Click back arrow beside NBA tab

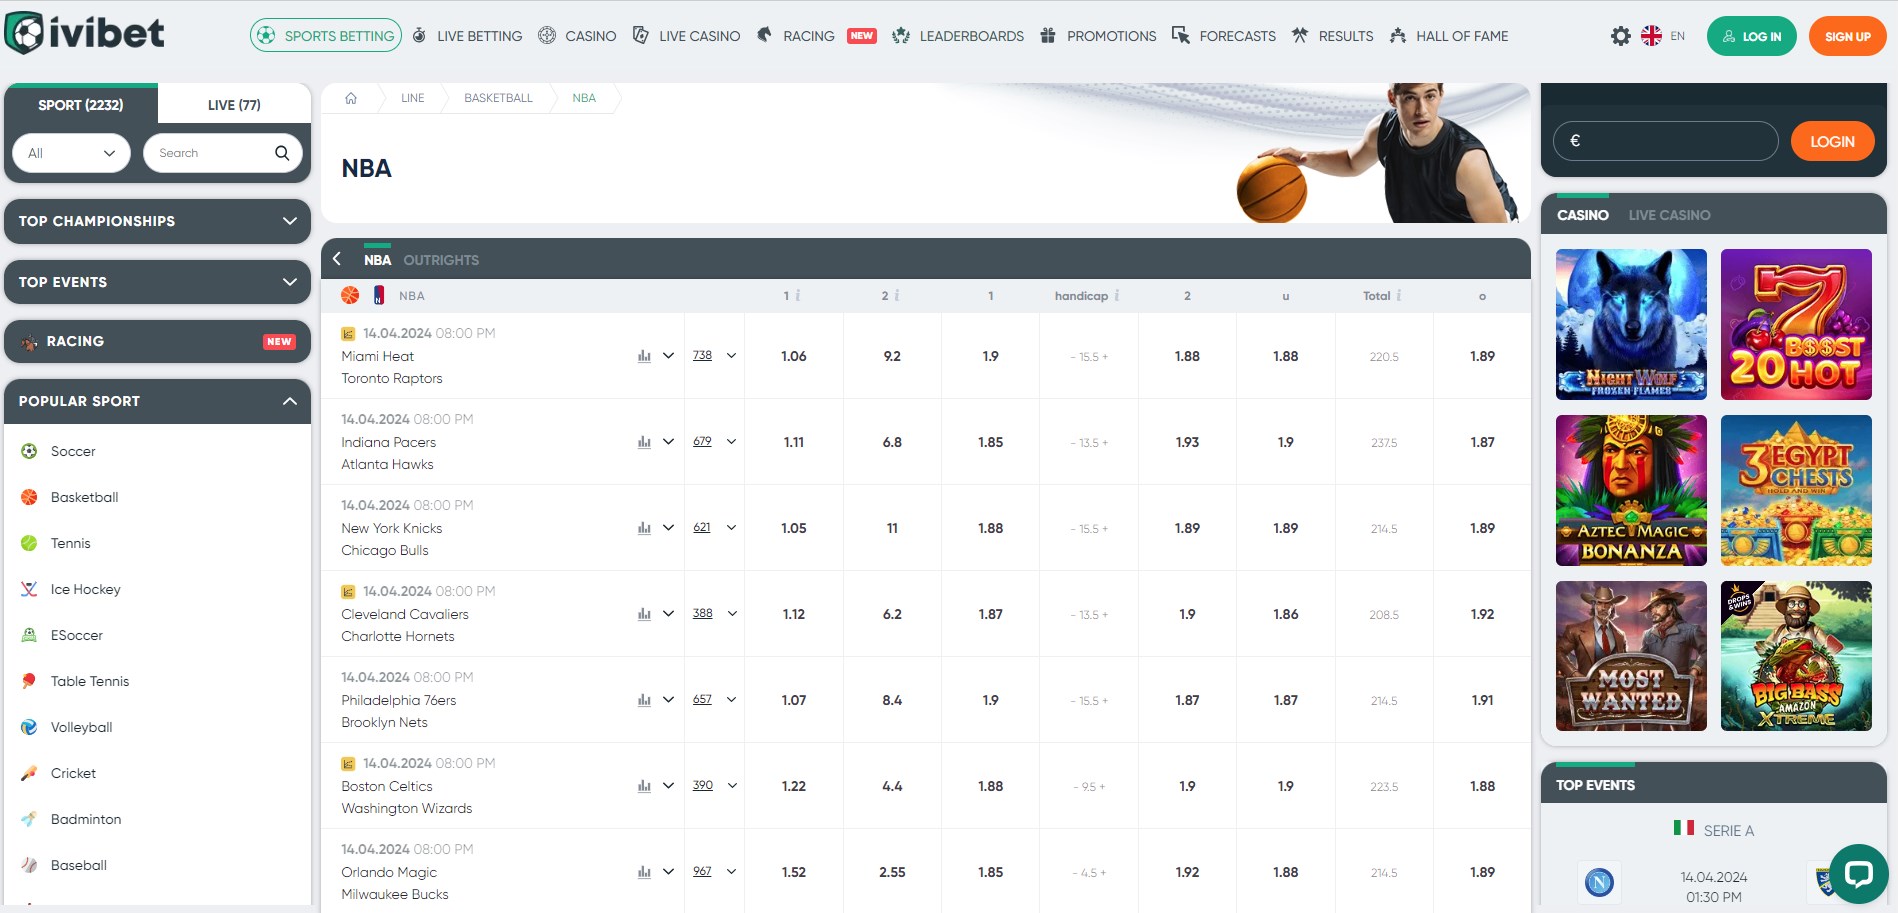[337, 259]
